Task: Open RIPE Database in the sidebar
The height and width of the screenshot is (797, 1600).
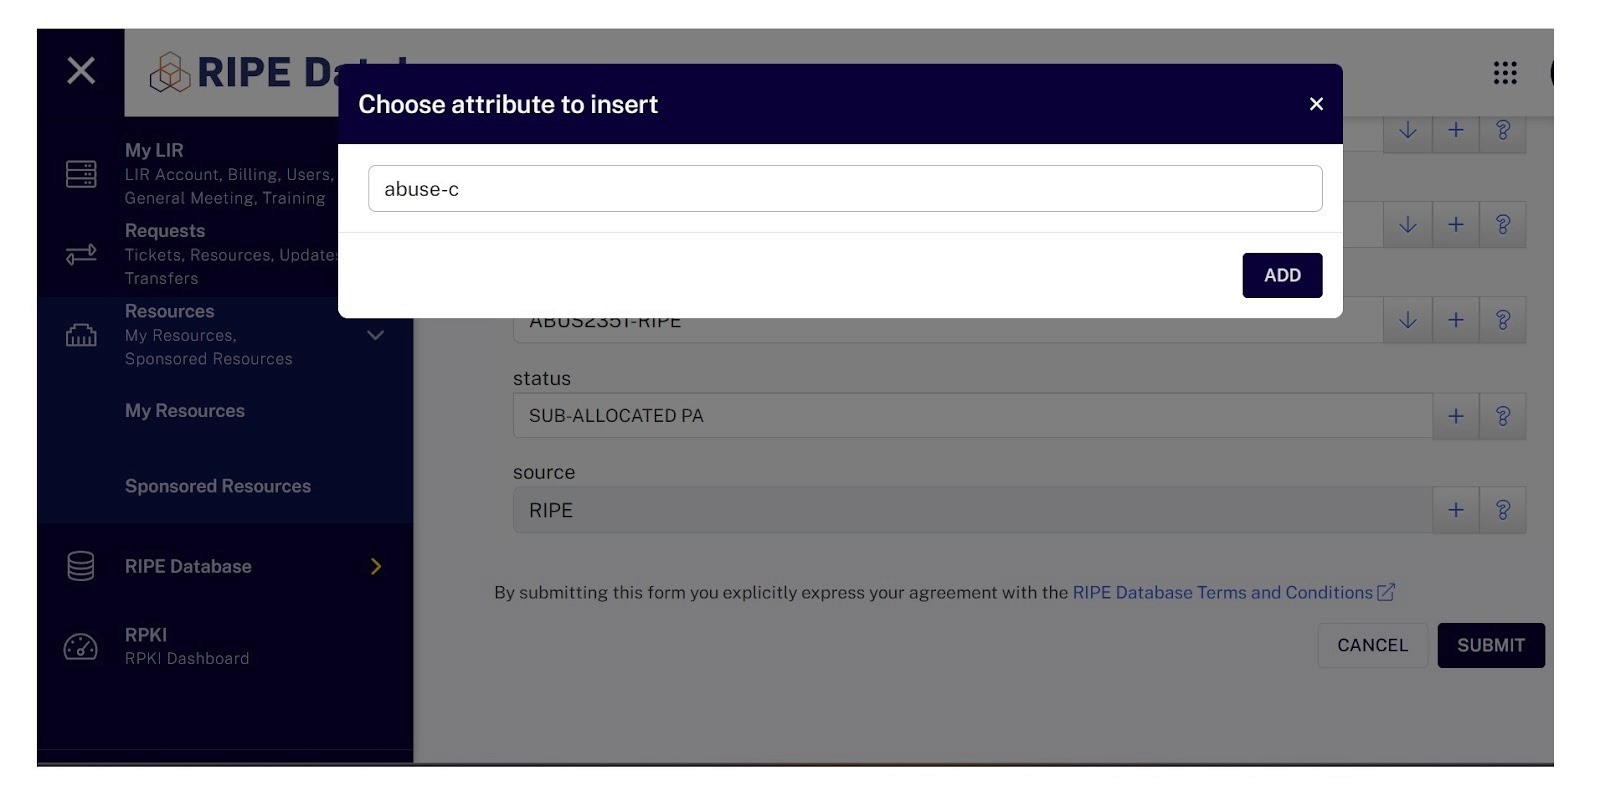Action: click(x=188, y=566)
